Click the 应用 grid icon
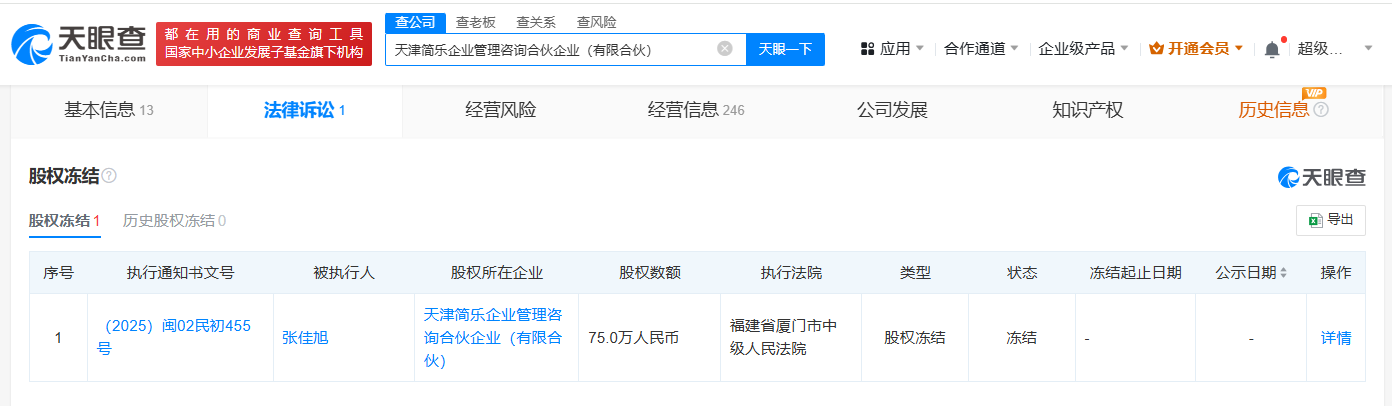This screenshot has width=1392, height=406. 868,48
